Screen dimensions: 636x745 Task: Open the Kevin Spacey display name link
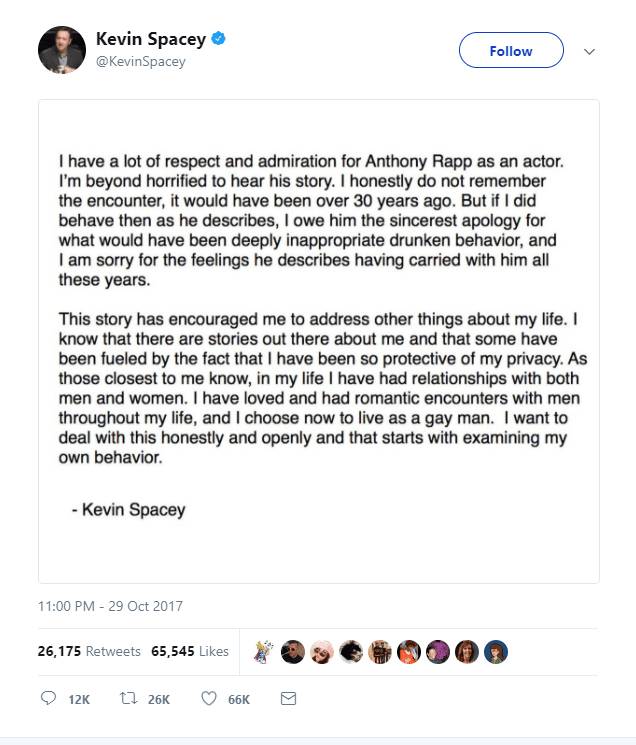[150, 40]
